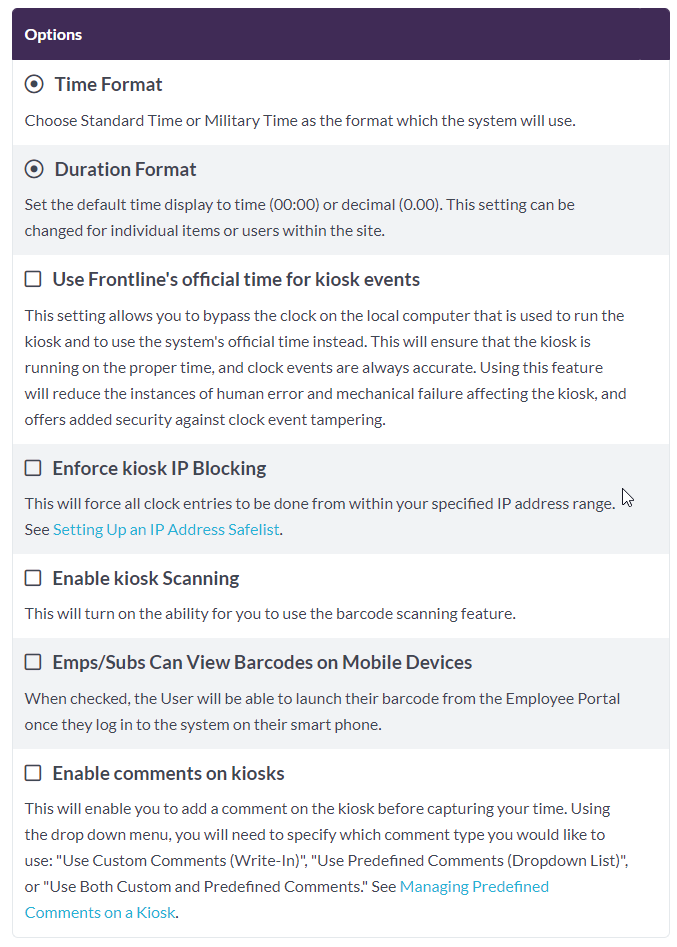Click the Standard Time or Military Time description
The image size is (677, 947).
(x=300, y=121)
